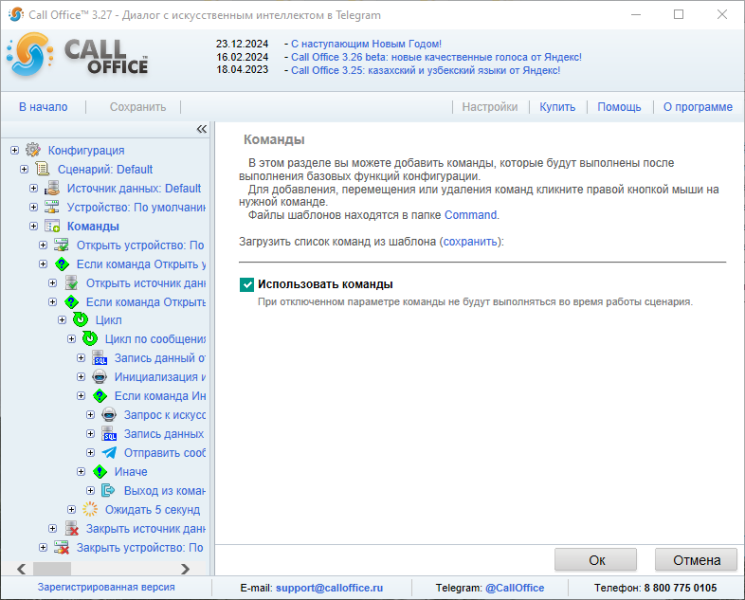Open the @CallOffice Telegram link

515,588
